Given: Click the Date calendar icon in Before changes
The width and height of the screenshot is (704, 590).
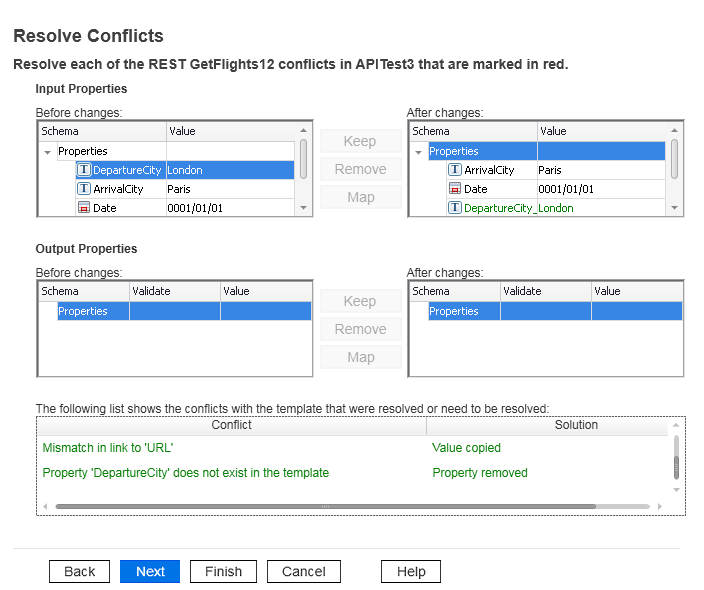Looking at the screenshot, I should (x=84, y=208).
